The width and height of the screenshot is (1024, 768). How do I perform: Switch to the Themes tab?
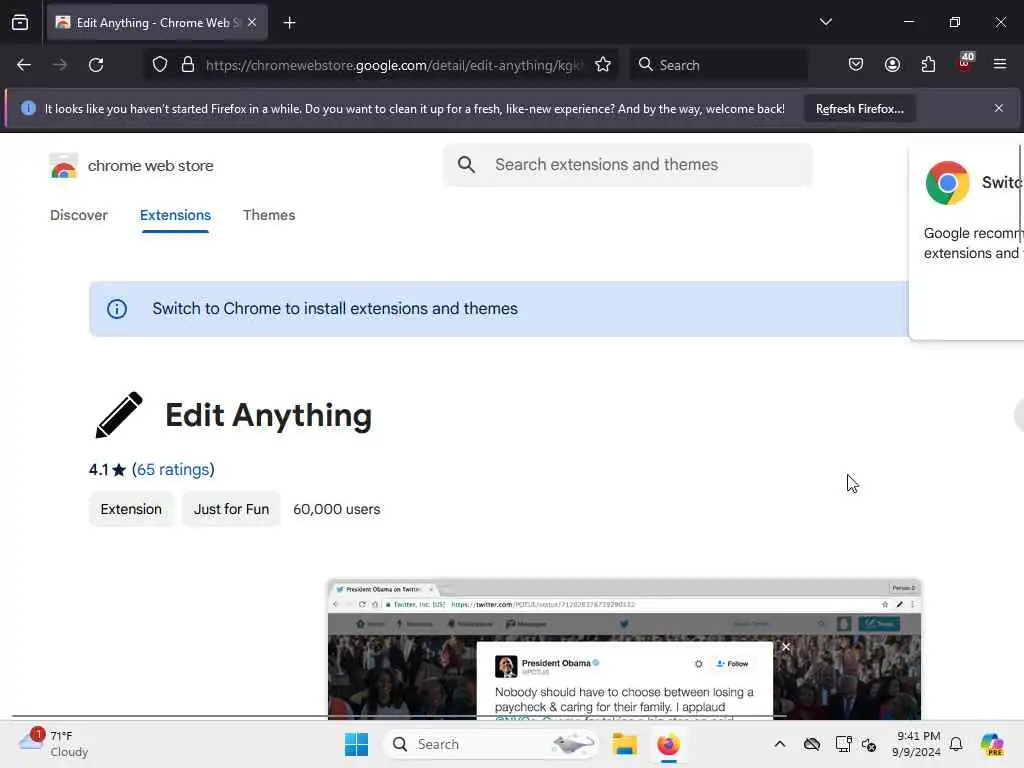click(269, 215)
